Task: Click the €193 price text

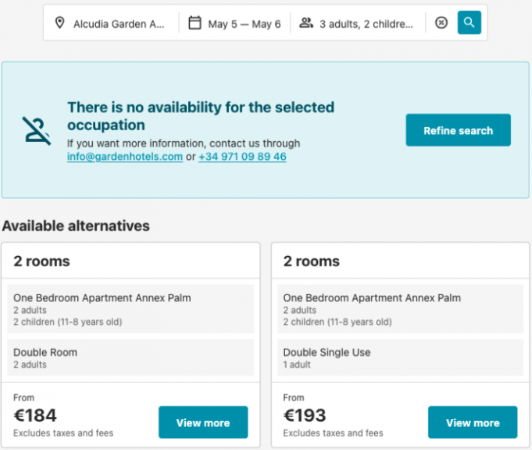Action: click(305, 415)
